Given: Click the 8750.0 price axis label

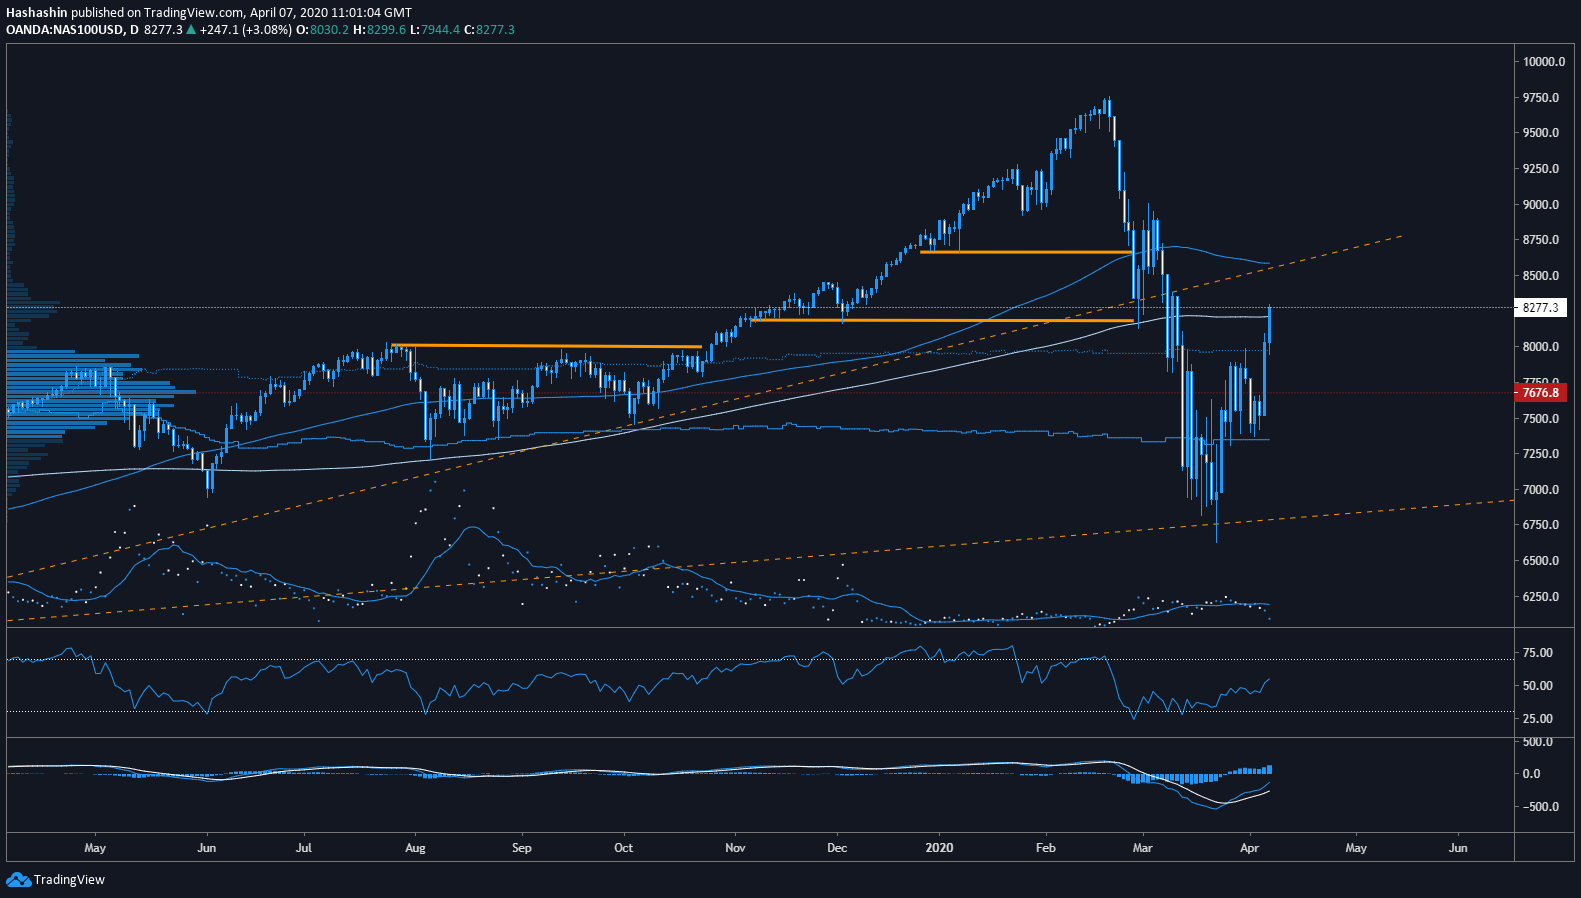Looking at the screenshot, I should click(1541, 240).
